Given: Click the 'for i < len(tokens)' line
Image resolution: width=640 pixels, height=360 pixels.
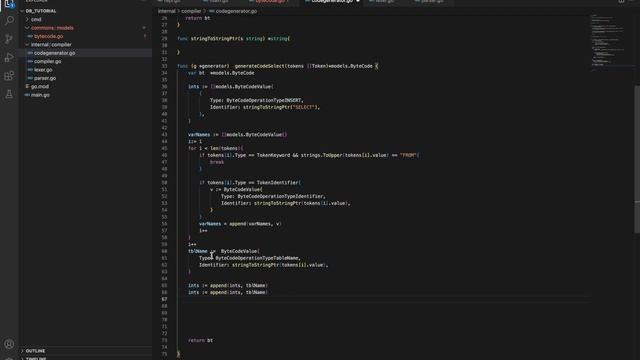Looking at the screenshot, I should coord(215,148).
